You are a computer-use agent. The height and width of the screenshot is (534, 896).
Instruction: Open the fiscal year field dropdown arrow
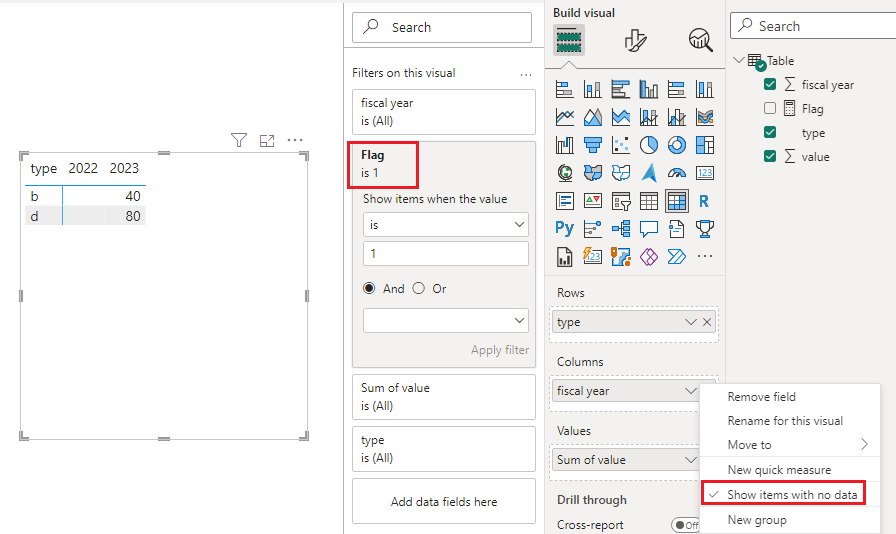pyautogui.click(x=690, y=391)
